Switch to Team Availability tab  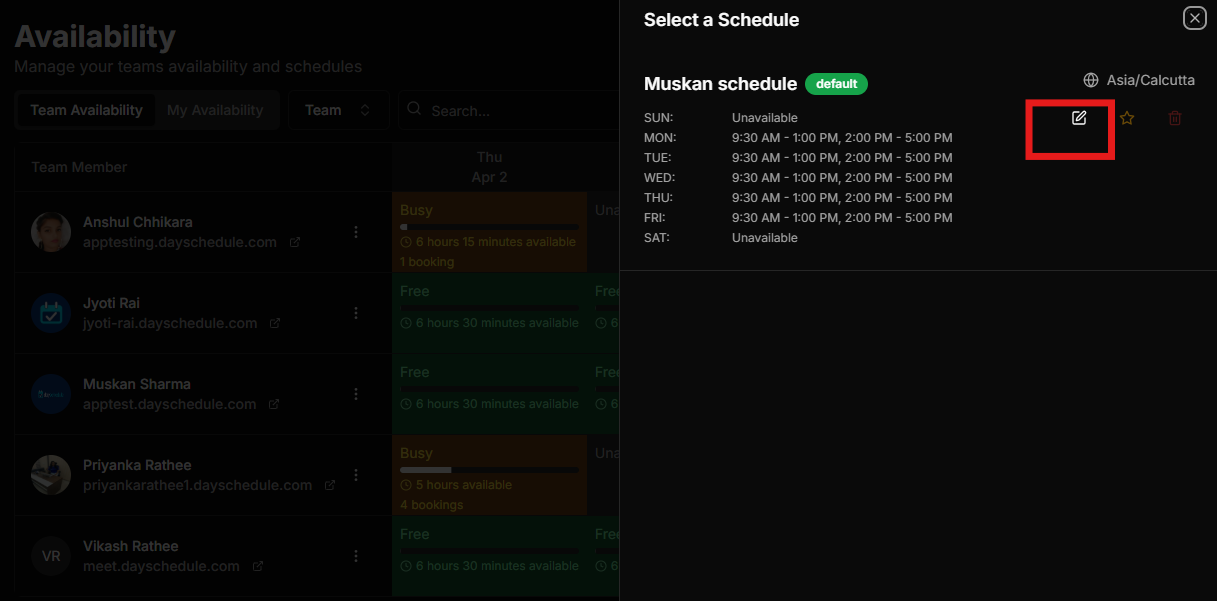pos(86,110)
